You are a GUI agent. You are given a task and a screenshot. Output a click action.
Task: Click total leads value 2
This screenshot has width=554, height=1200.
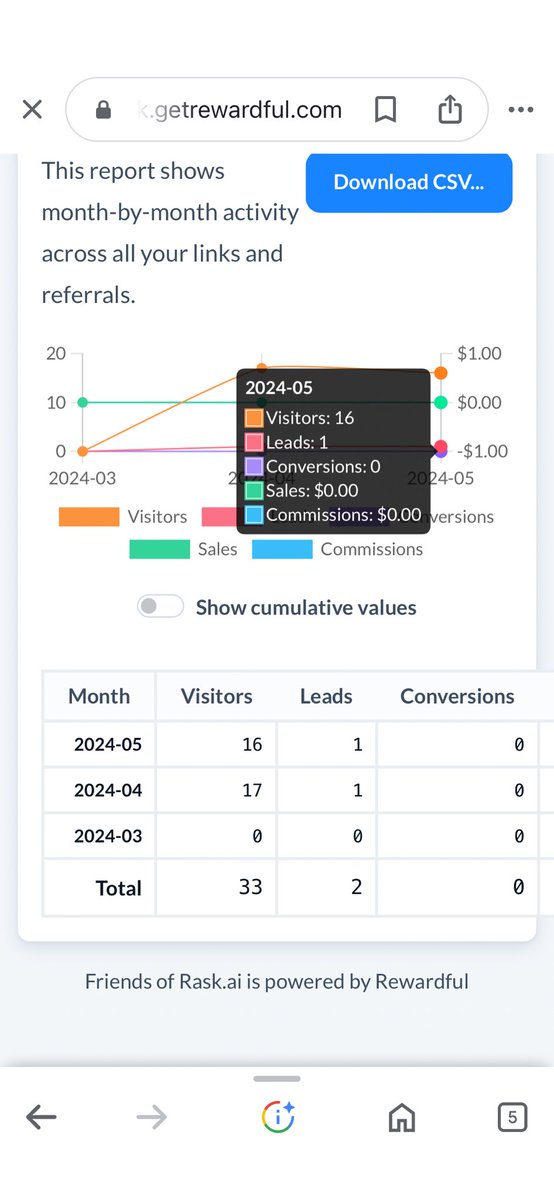click(356, 887)
